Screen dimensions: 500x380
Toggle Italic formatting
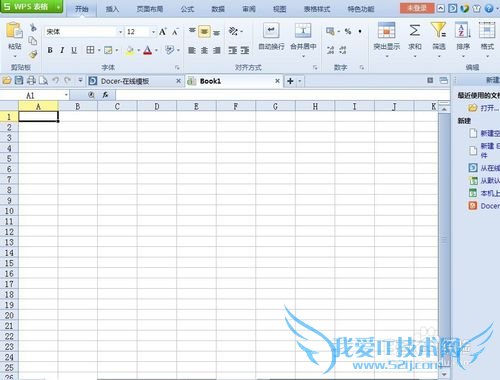tap(62, 50)
